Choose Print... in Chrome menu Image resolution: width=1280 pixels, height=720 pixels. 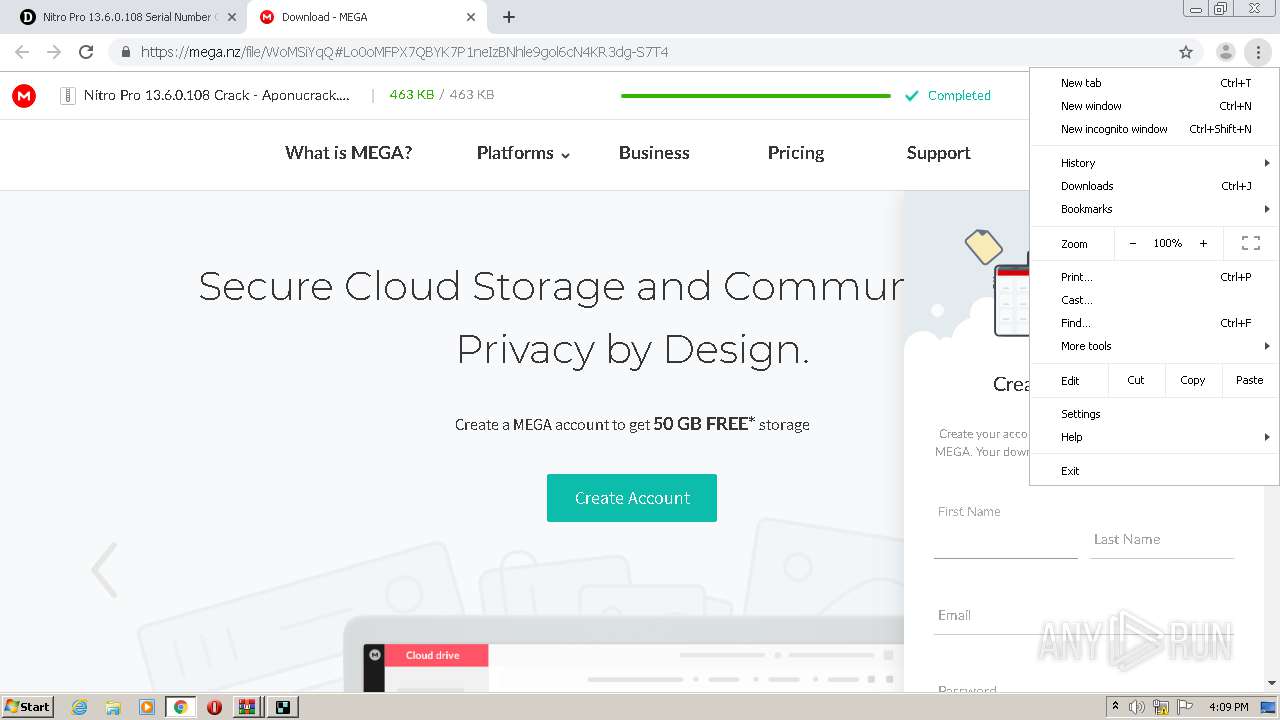(1154, 277)
